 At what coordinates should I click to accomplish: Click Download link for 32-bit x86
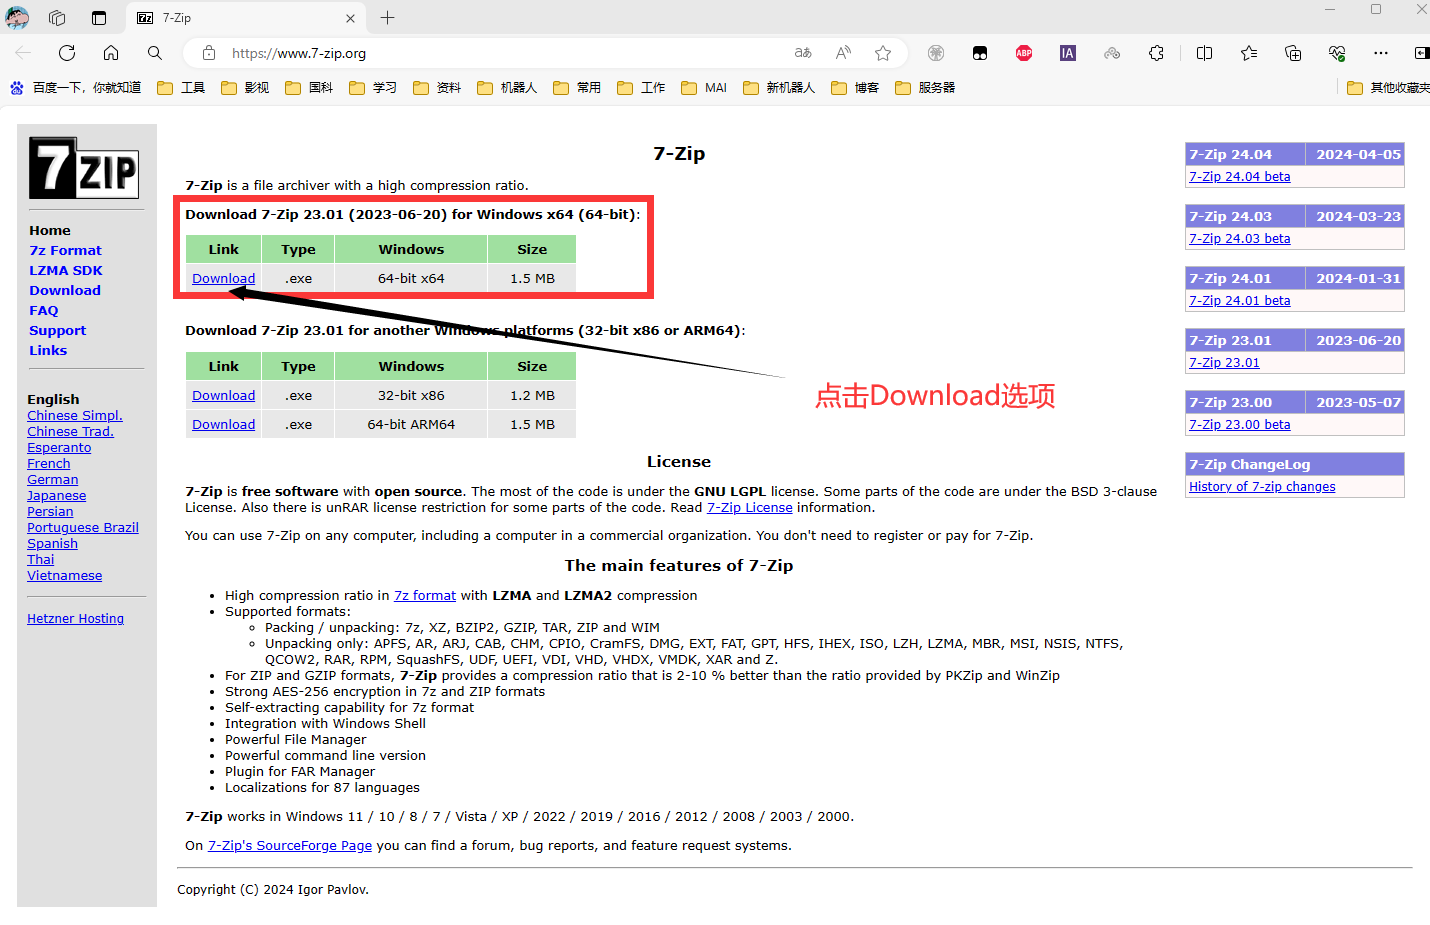point(223,396)
